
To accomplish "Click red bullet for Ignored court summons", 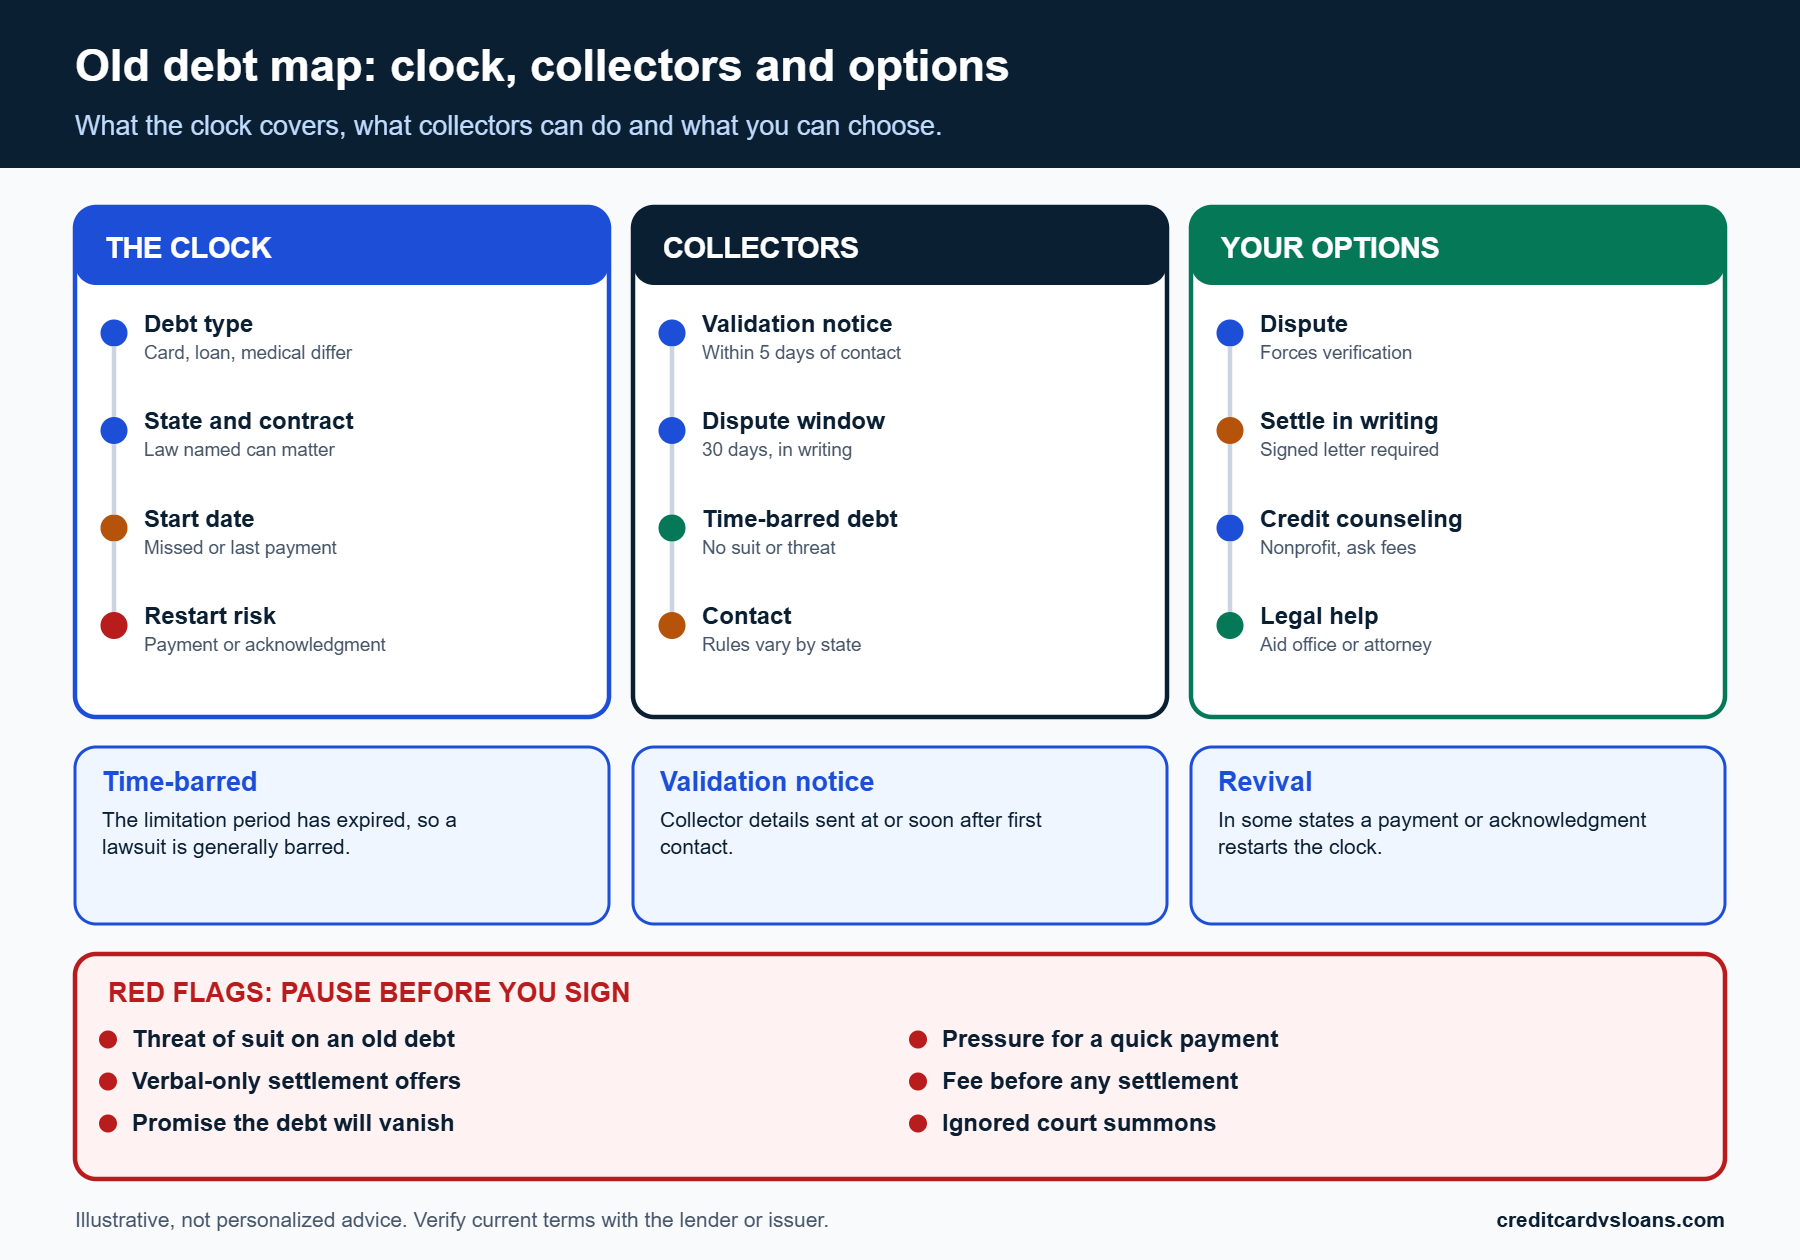I will pos(918,1123).
